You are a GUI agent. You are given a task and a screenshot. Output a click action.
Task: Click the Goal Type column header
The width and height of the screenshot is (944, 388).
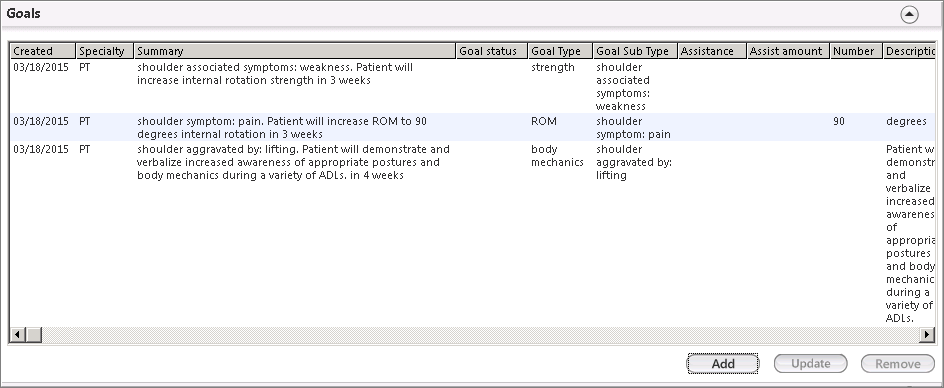[x=560, y=51]
